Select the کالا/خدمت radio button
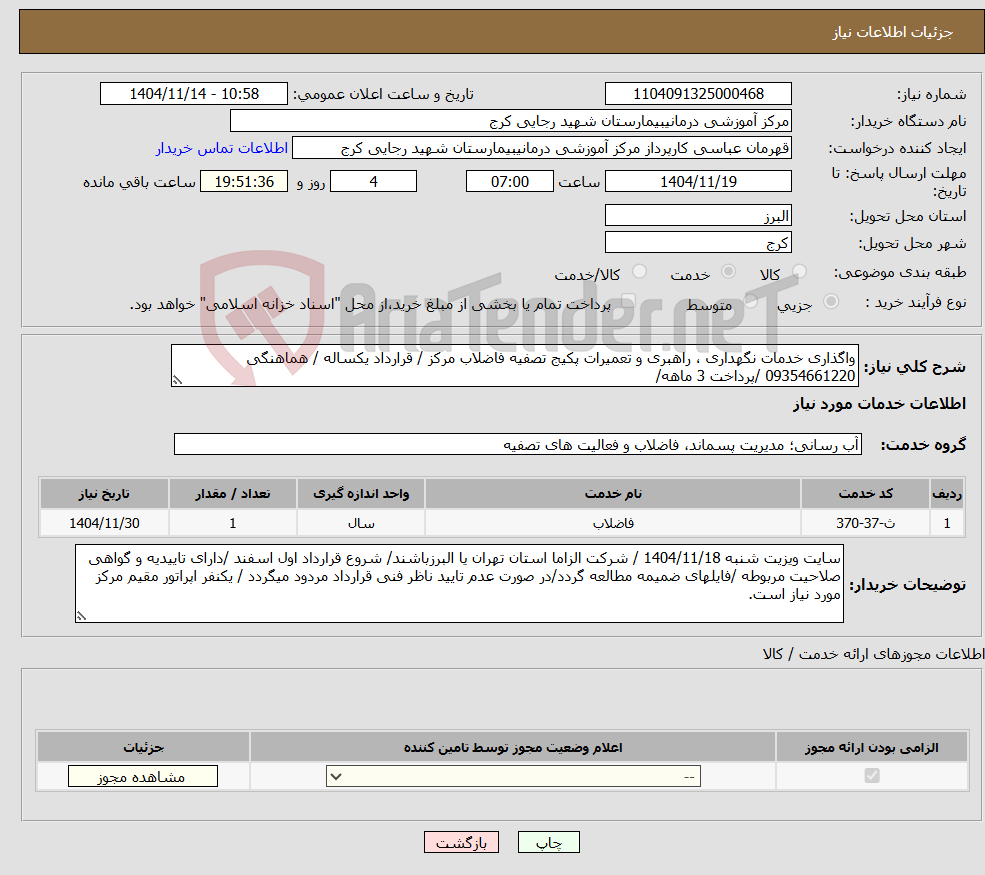This screenshot has width=985, height=875. [x=639, y=271]
